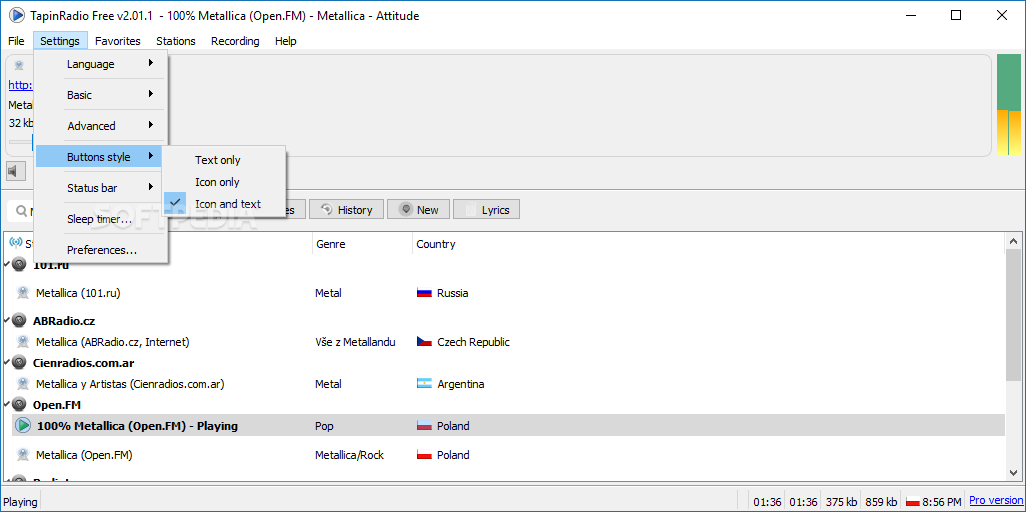Click the green play icon on 100% Metallica

(x=23, y=426)
